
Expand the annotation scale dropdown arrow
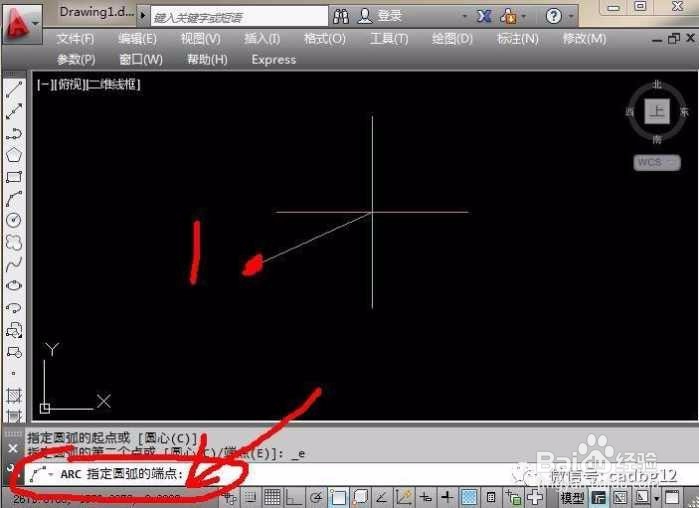pos(656,498)
